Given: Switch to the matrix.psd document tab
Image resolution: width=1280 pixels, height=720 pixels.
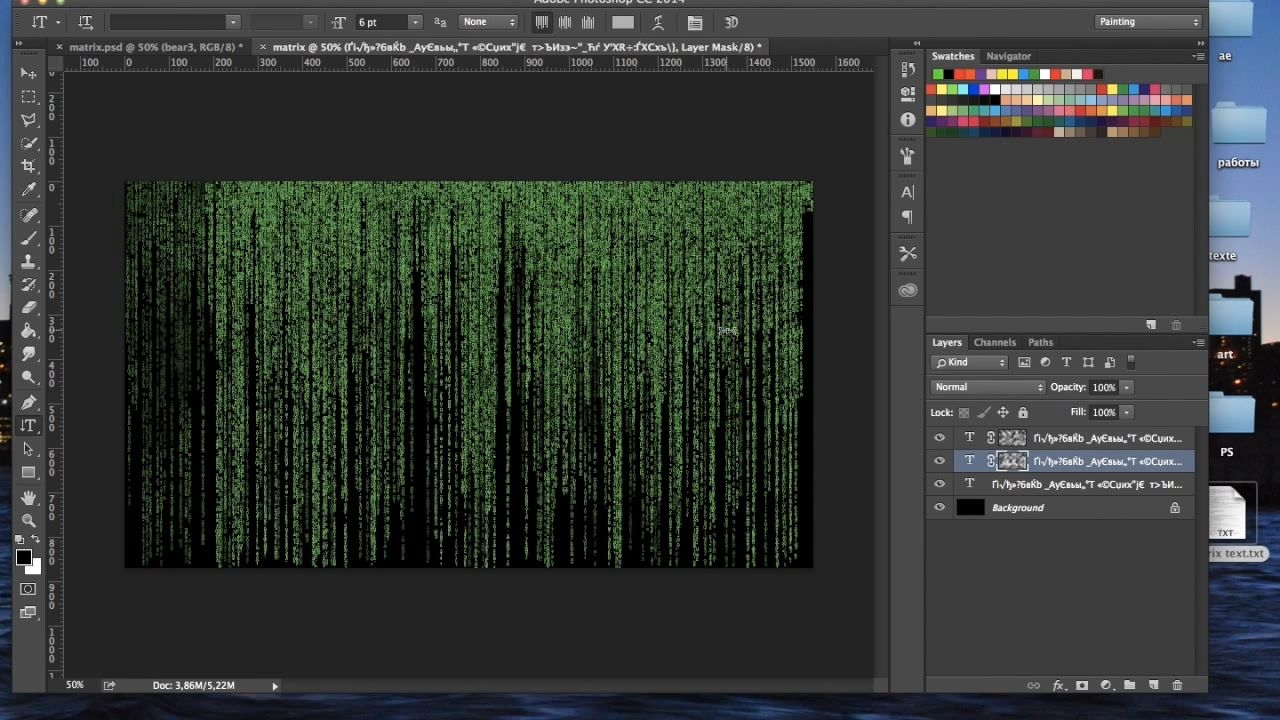Looking at the screenshot, I should pyautogui.click(x=154, y=47).
